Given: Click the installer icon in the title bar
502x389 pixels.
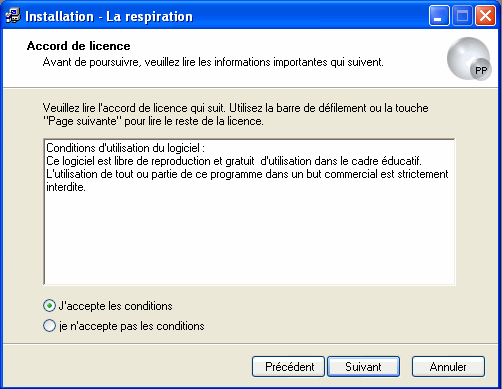Looking at the screenshot, I should pyautogui.click(x=13, y=16).
